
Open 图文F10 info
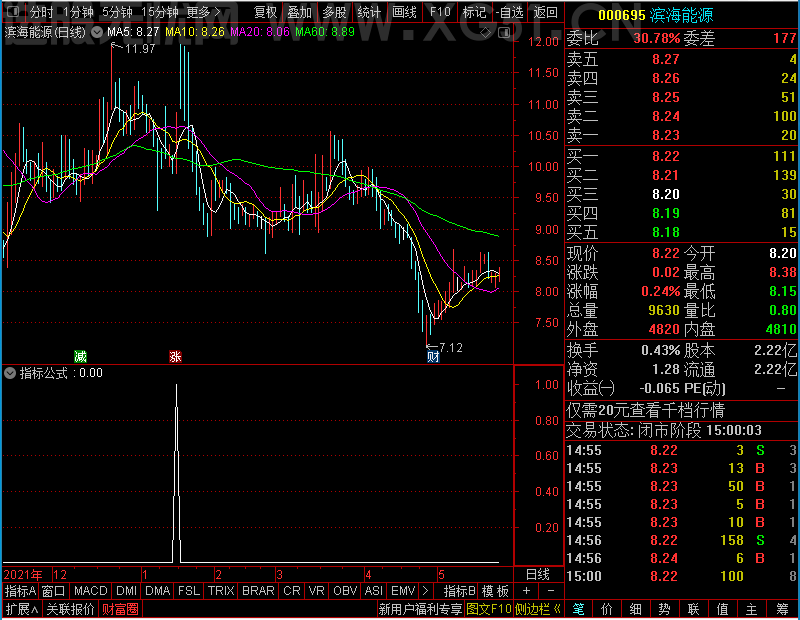click(x=489, y=609)
